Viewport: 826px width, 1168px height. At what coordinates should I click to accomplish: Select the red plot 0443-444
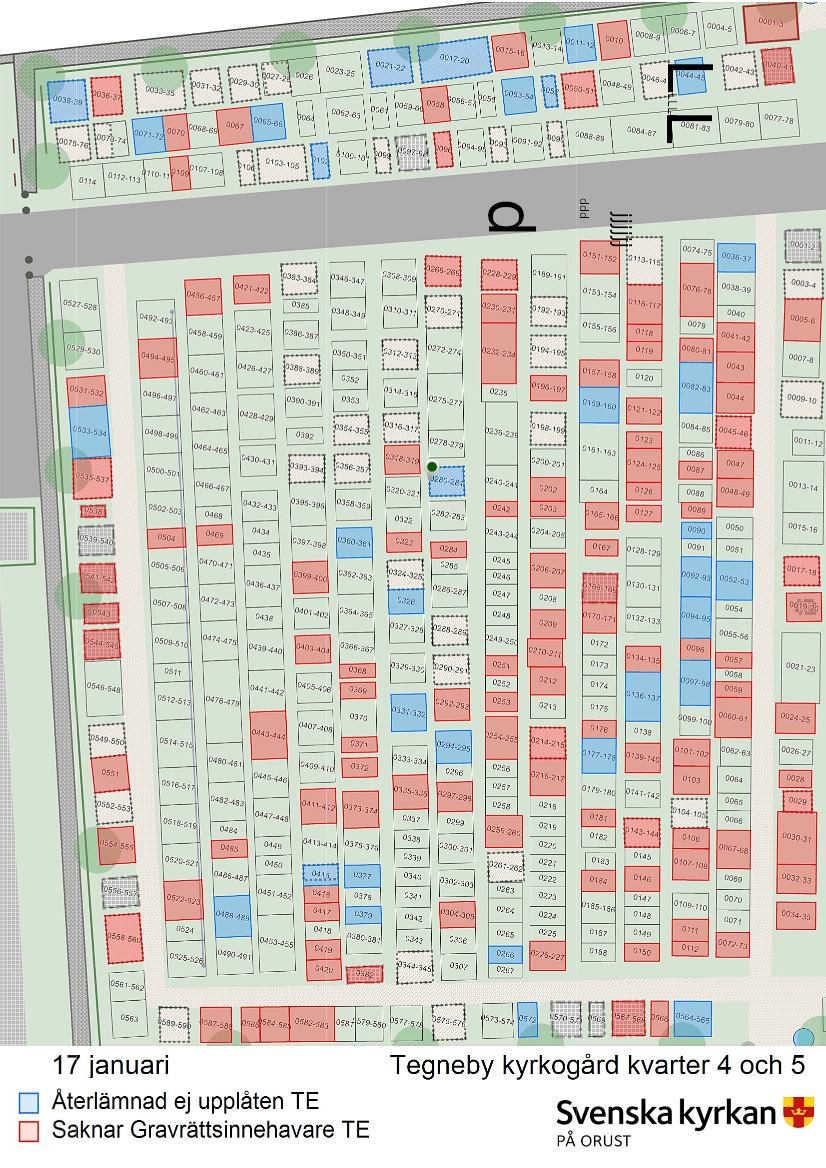point(268,735)
